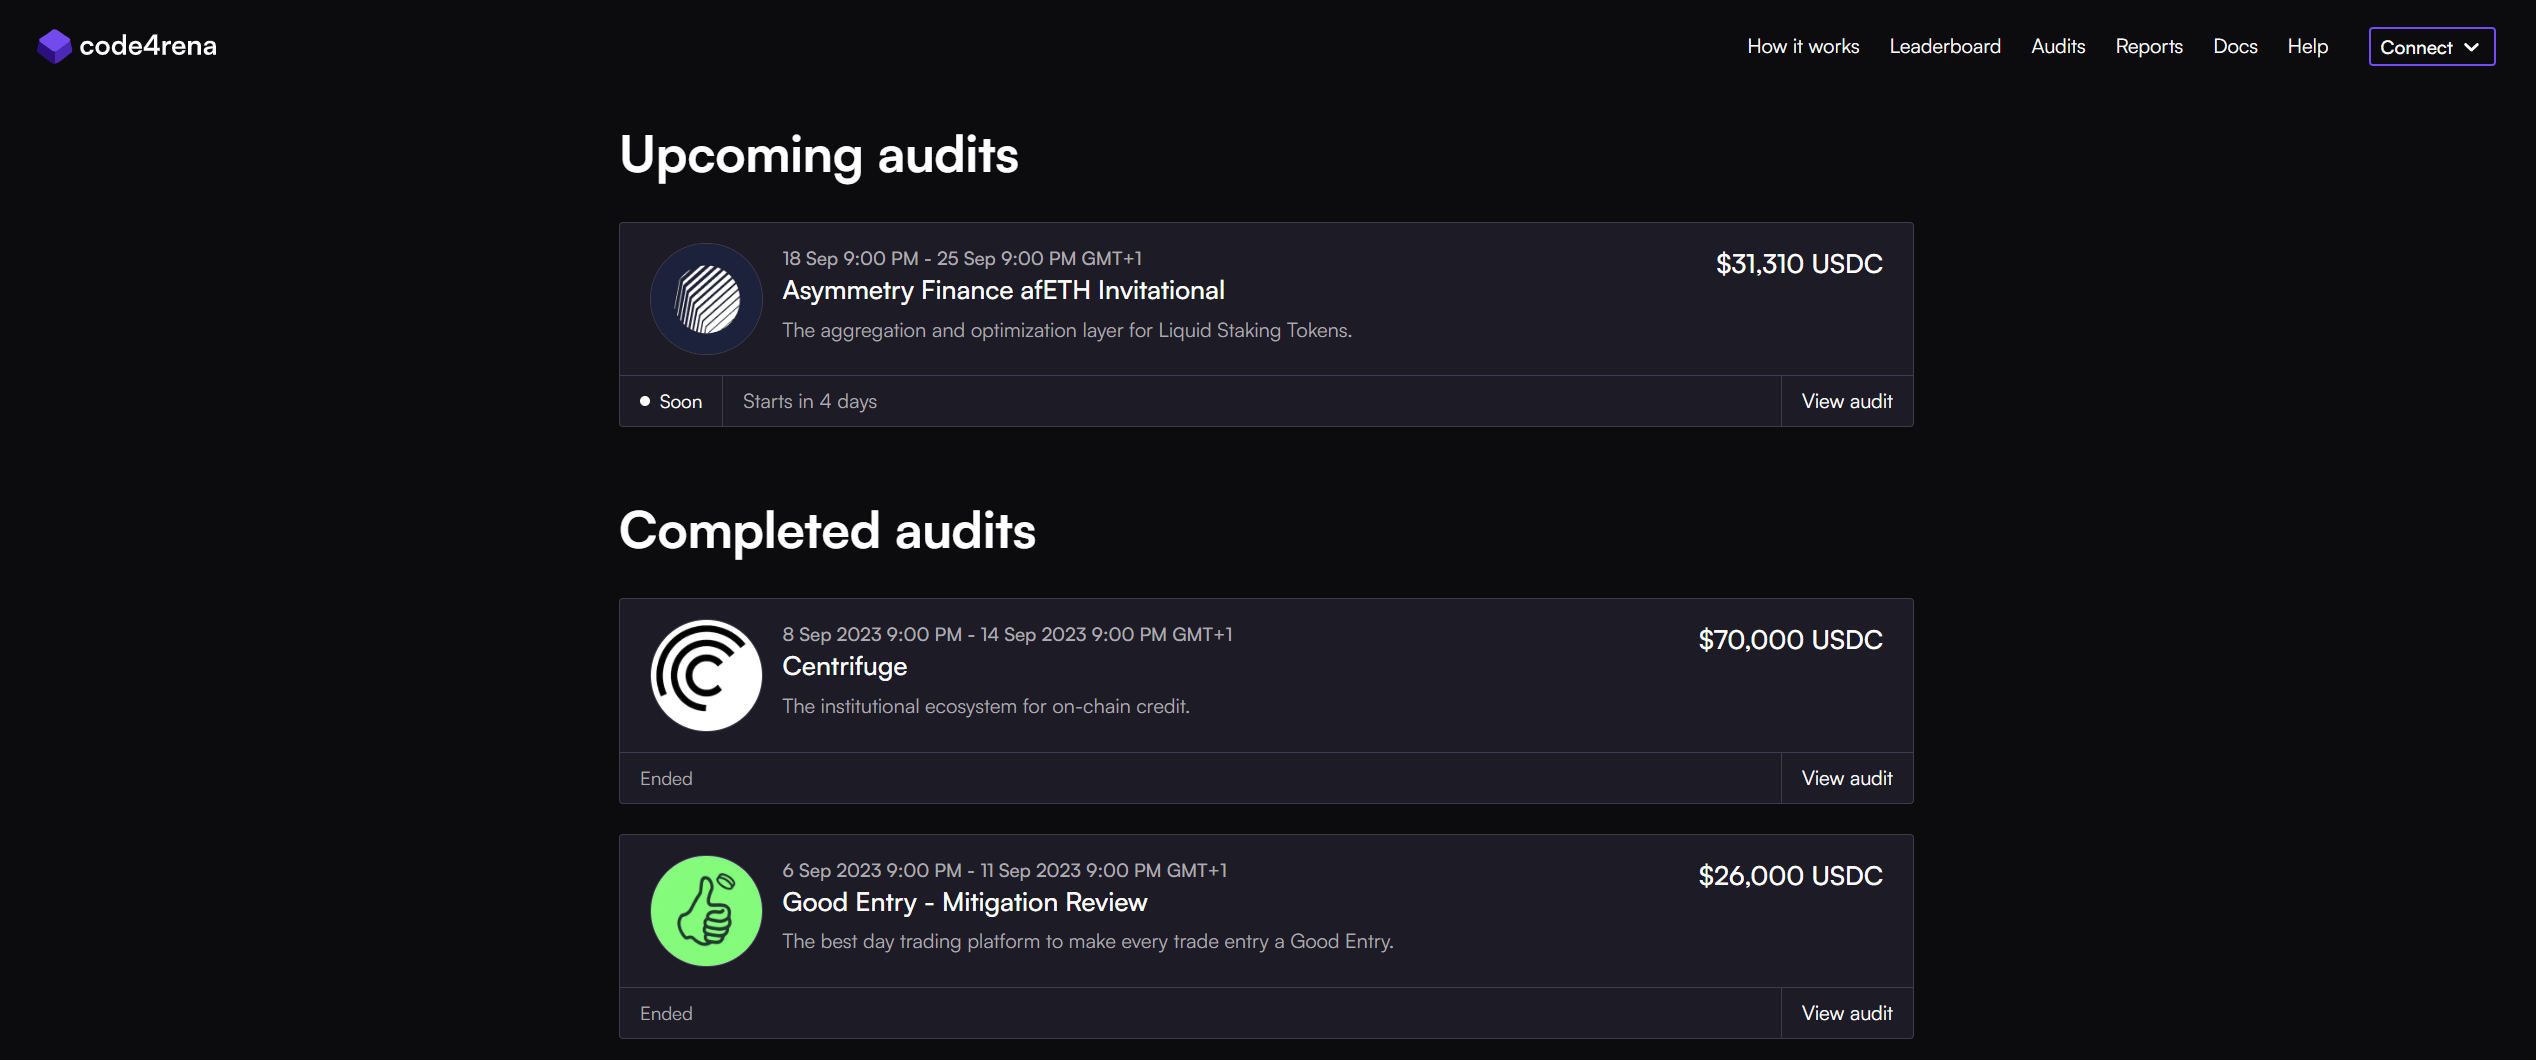View audit for Centrifuge
This screenshot has width=2536, height=1060.
point(1847,778)
